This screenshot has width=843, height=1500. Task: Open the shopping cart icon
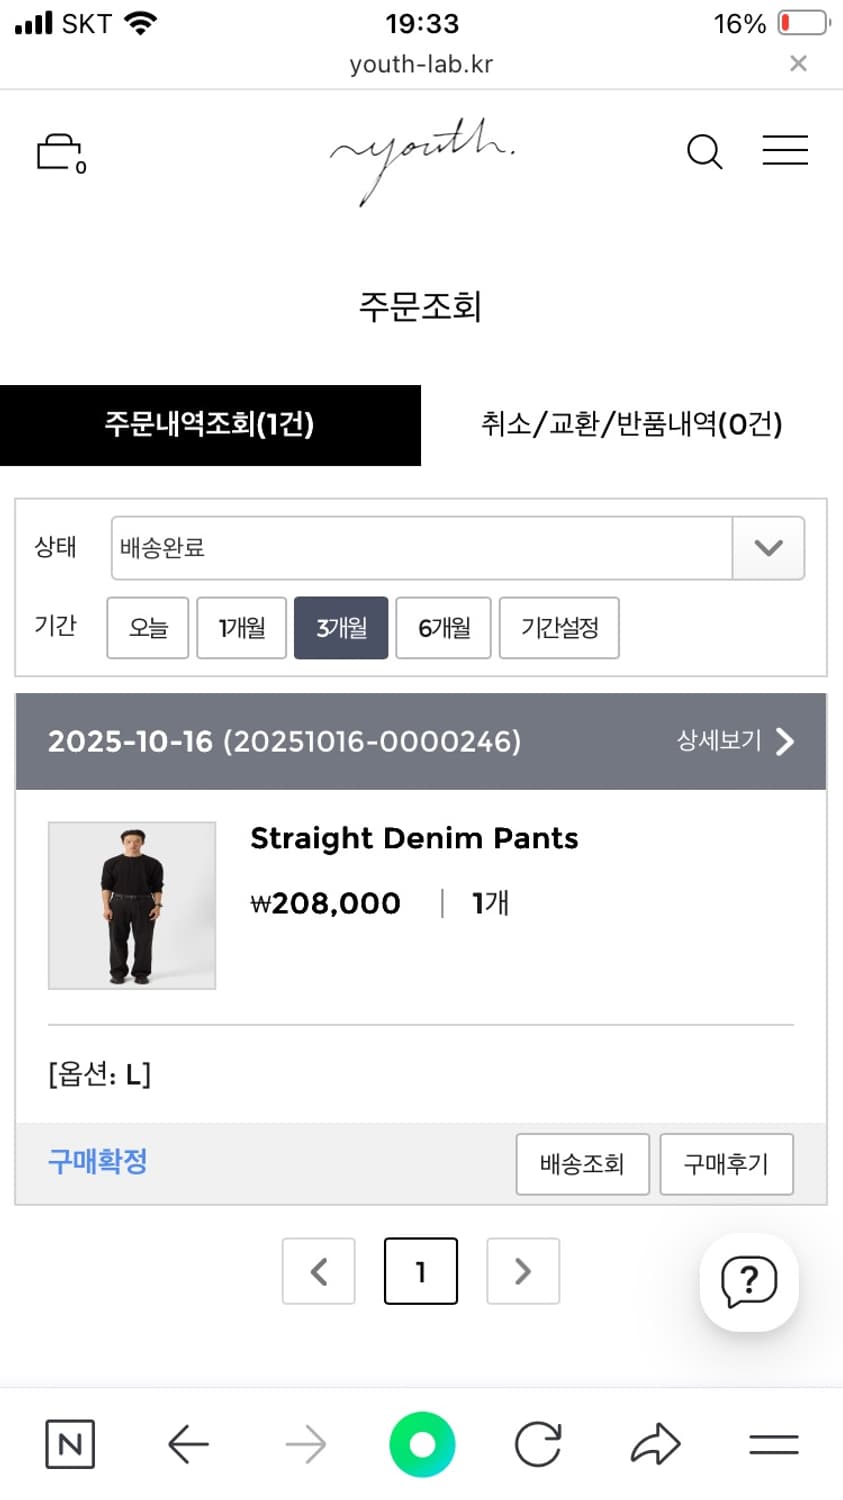60,152
